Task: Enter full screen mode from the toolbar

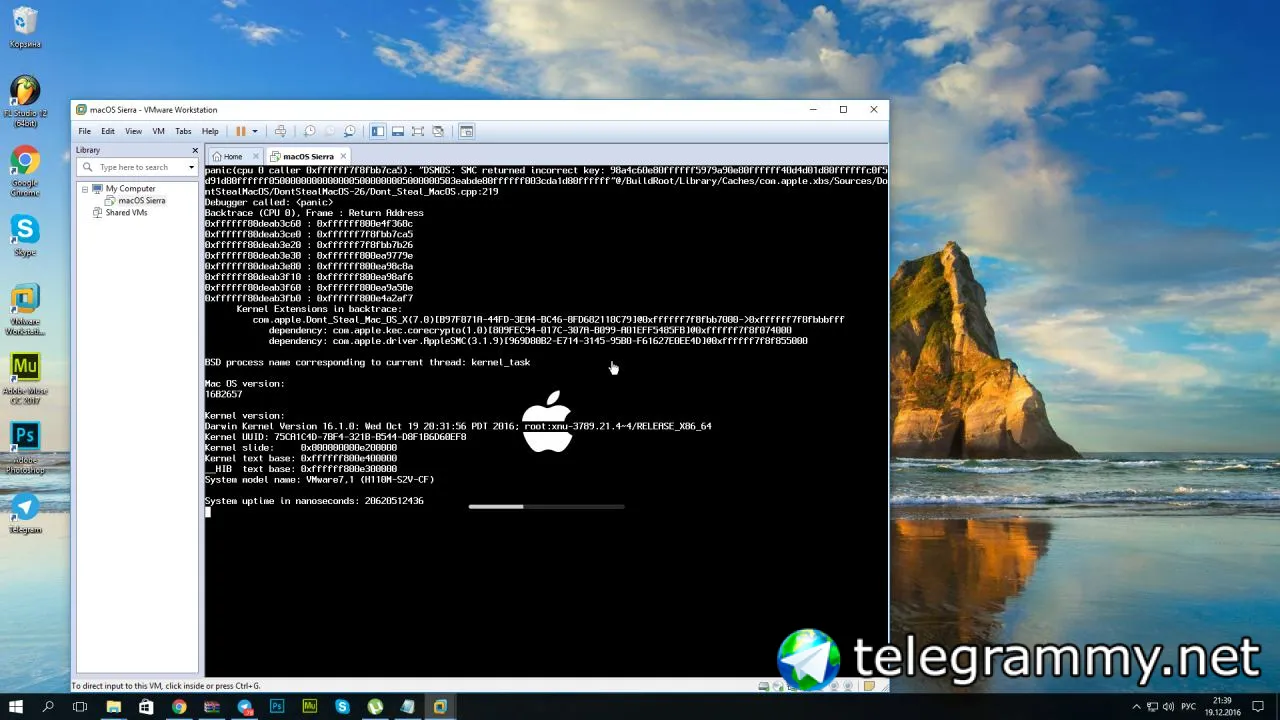Action: tap(418, 131)
